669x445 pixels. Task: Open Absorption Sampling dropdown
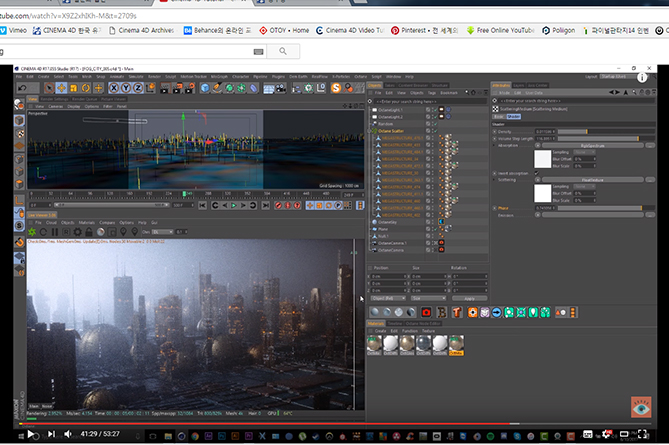[584, 152]
